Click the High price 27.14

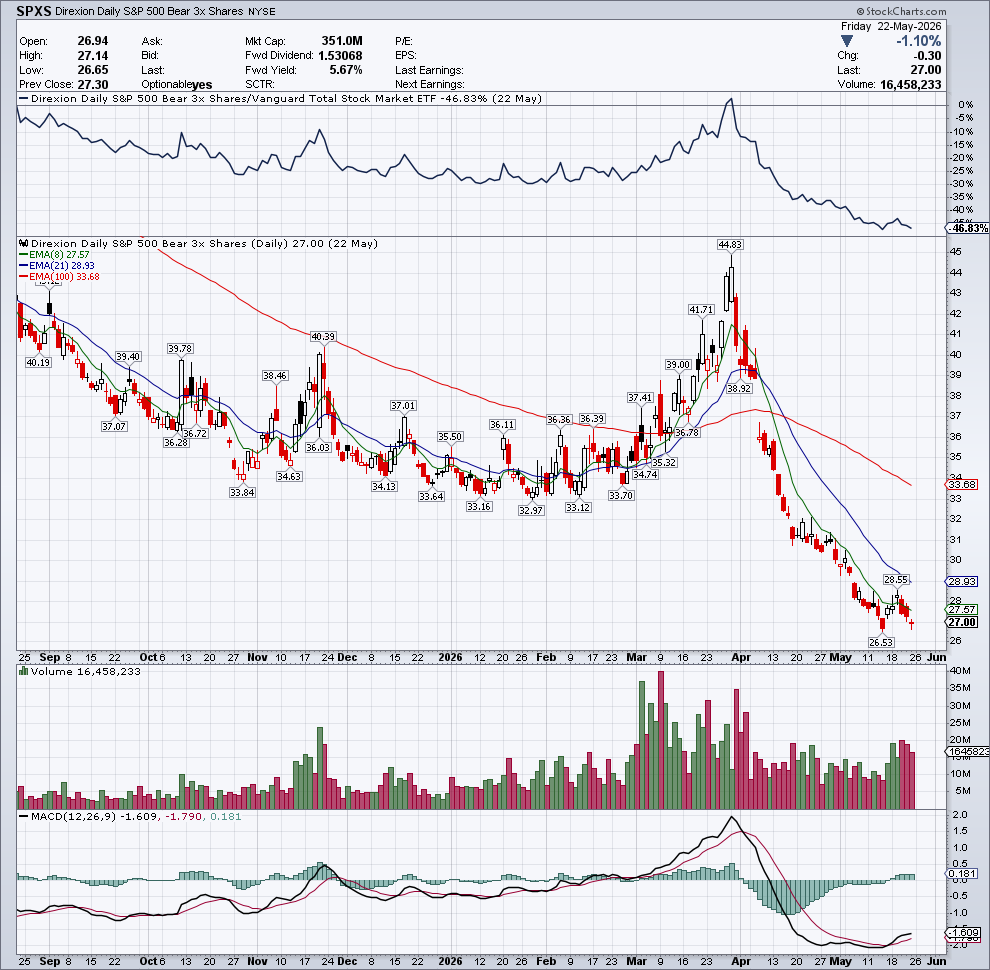tap(93, 56)
